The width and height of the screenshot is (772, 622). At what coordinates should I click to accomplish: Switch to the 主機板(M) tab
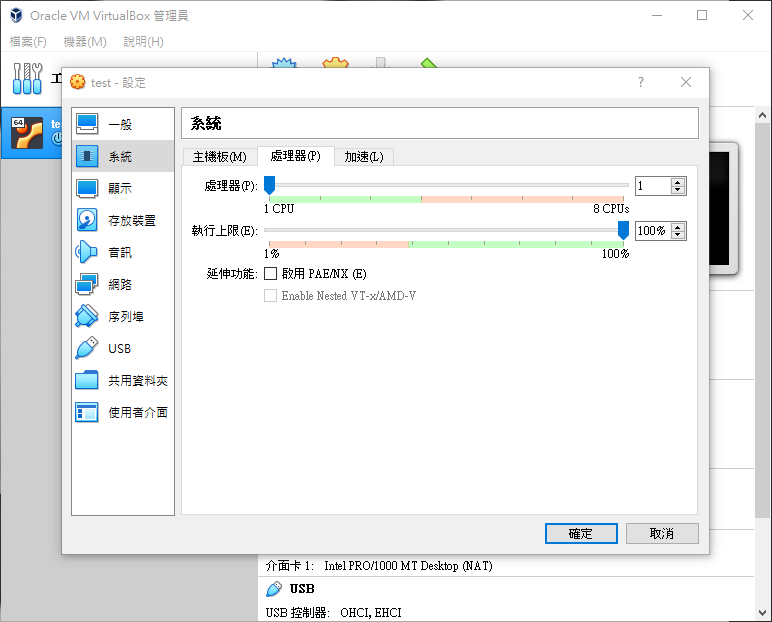point(220,157)
